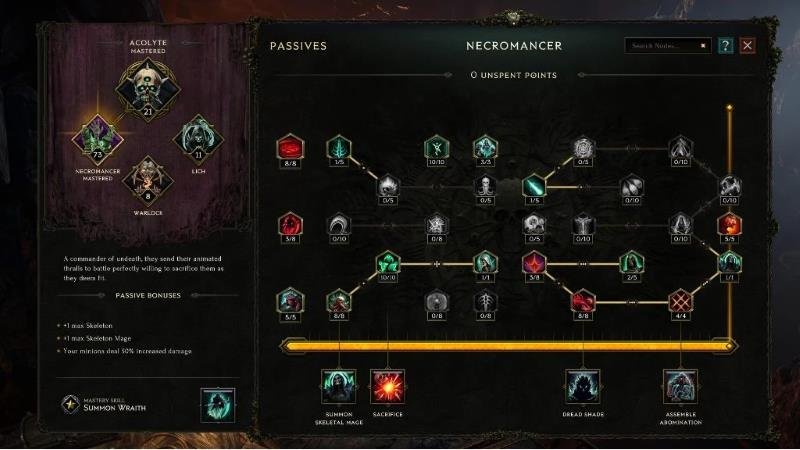Click the Summon Skeletal Mage skill icon
The width and height of the screenshot is (800, 450).
pos(339,386)
